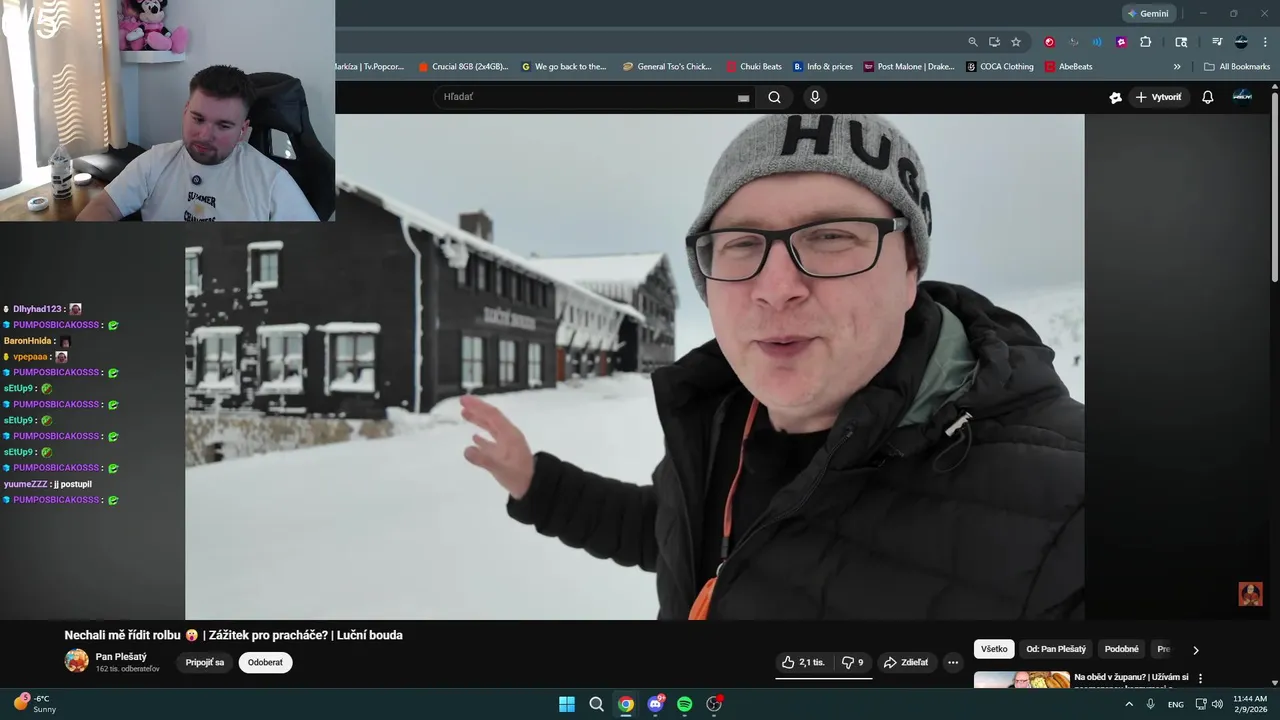Screen dimensions: 1280x720
Task: Open the red circular extension icon
Action: [1049, 42]
